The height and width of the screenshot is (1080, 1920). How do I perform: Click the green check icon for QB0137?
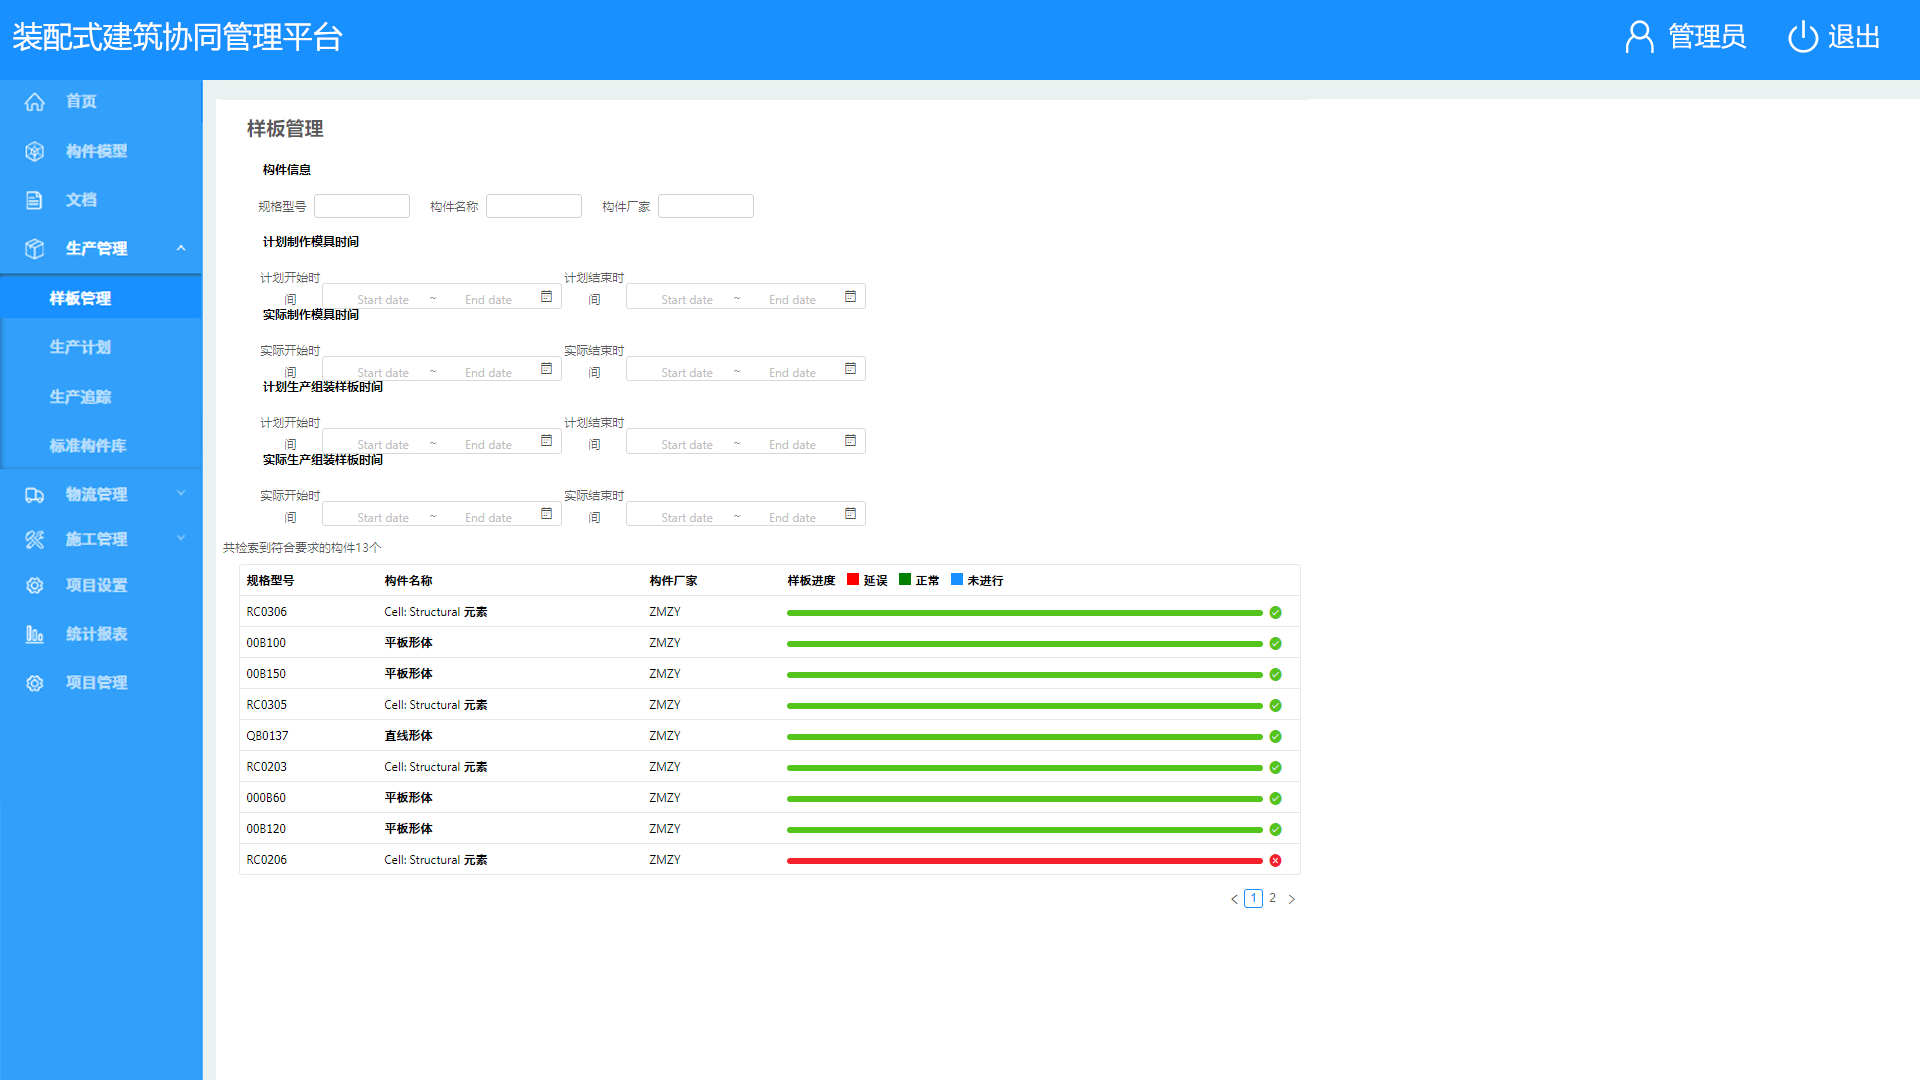pyautogui.click(x=1275, y=737)
